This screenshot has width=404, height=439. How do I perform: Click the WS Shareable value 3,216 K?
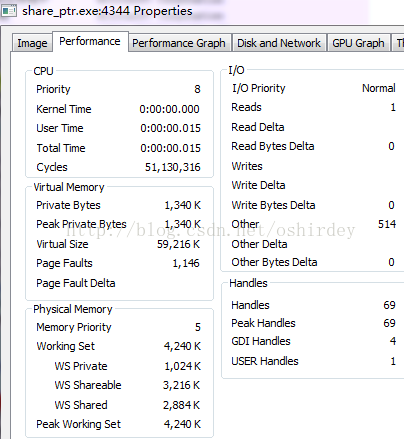181,385
